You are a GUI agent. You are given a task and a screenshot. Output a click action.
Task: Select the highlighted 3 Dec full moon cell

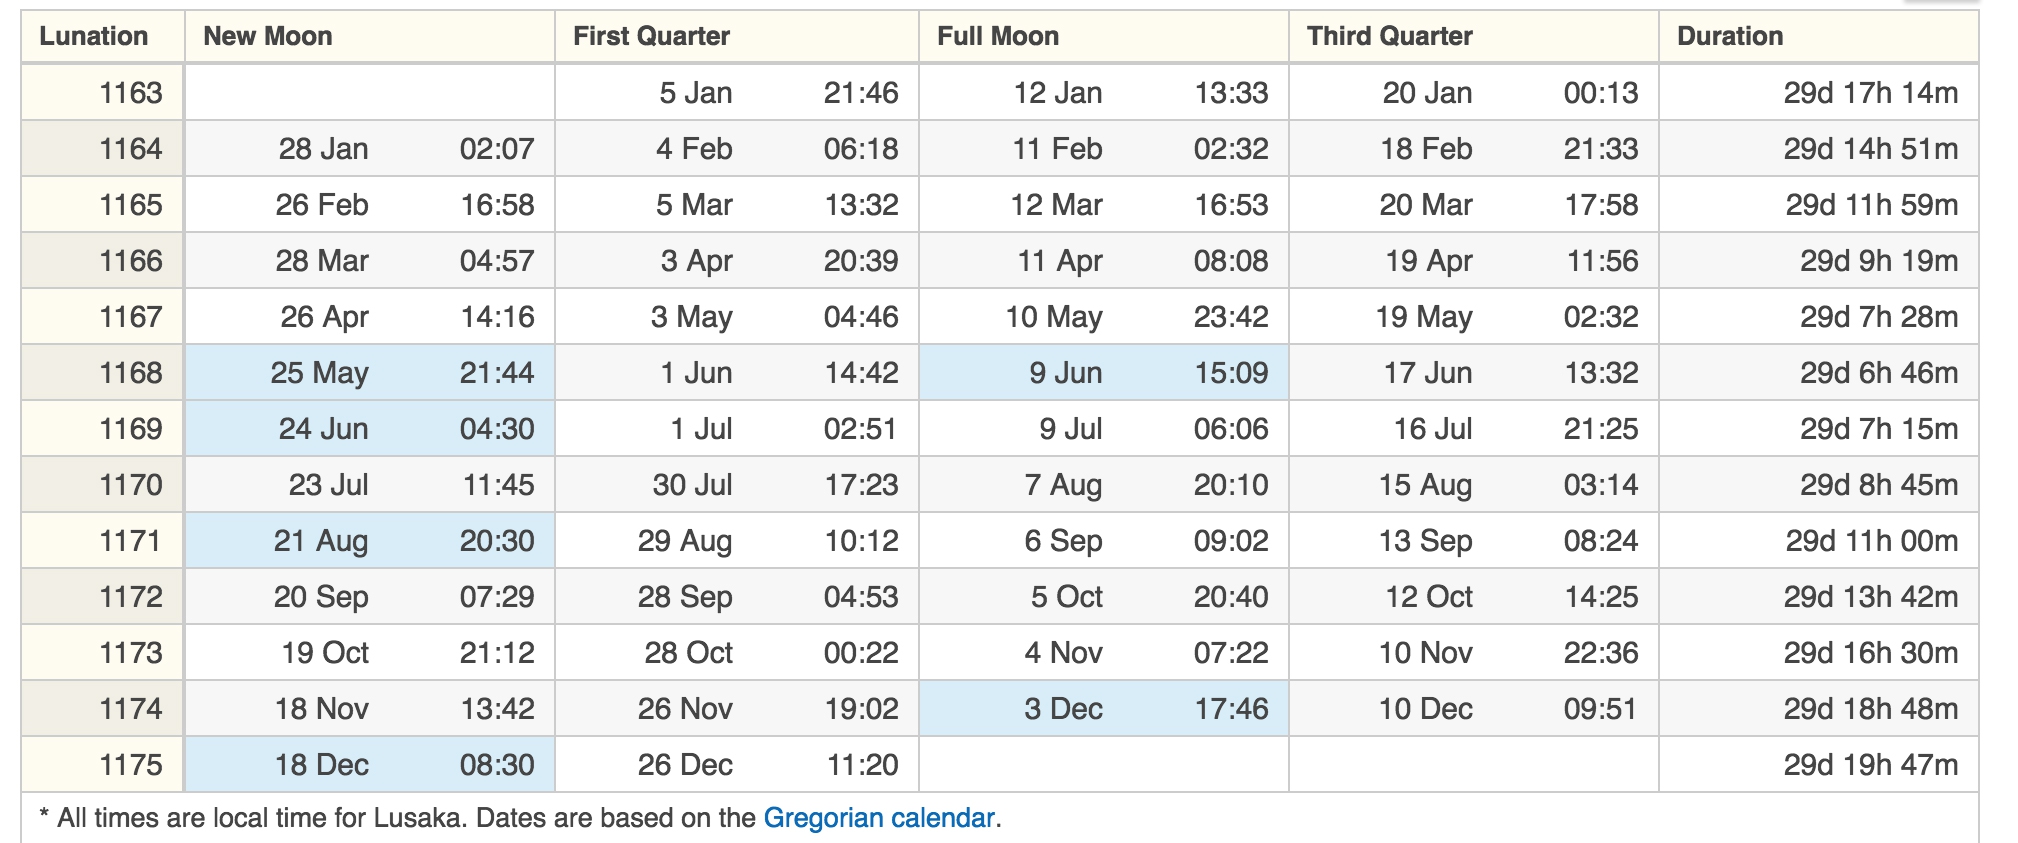(x=1104, y=709)
